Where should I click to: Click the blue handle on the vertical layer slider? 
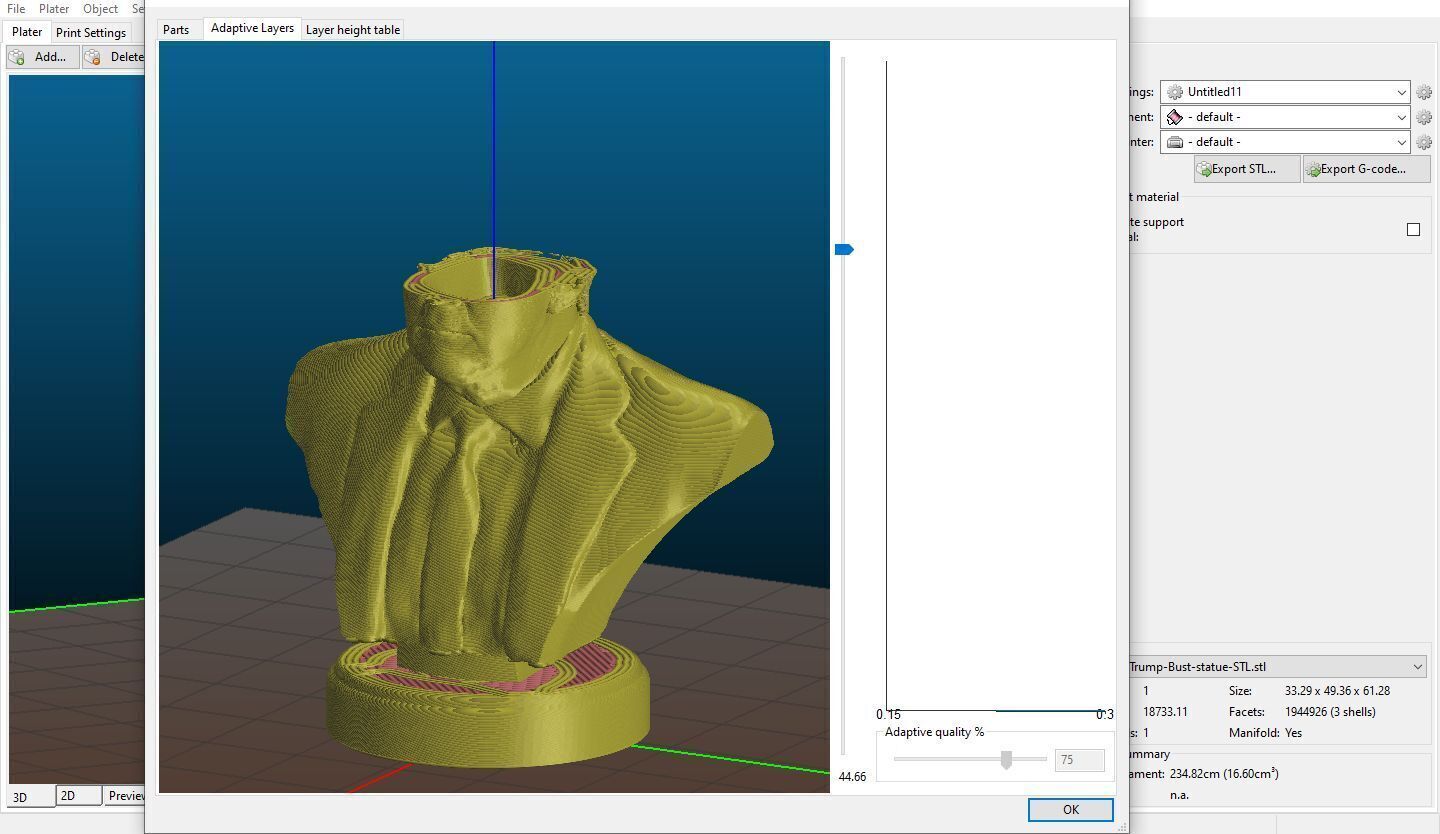tap(844, 249)
